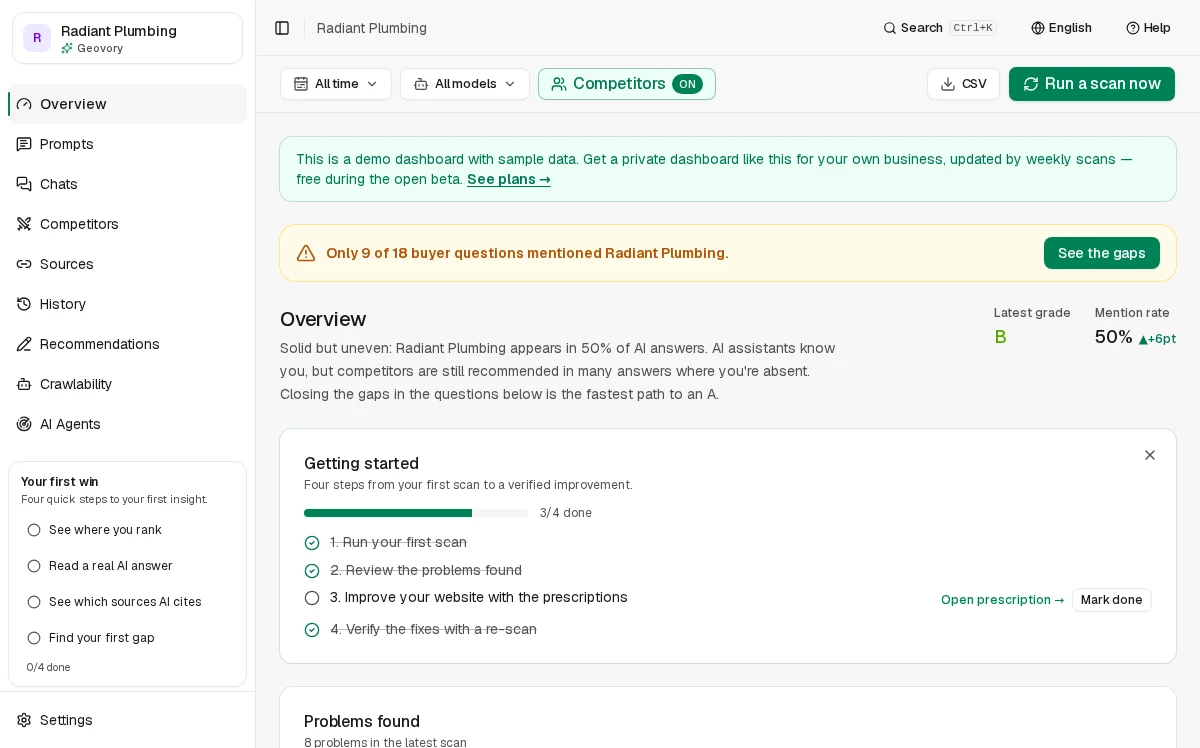Screen dimensions: 1200x748
Task: Click the AI Agents icon
Action: pyautogui.click(x=24, y=424)
